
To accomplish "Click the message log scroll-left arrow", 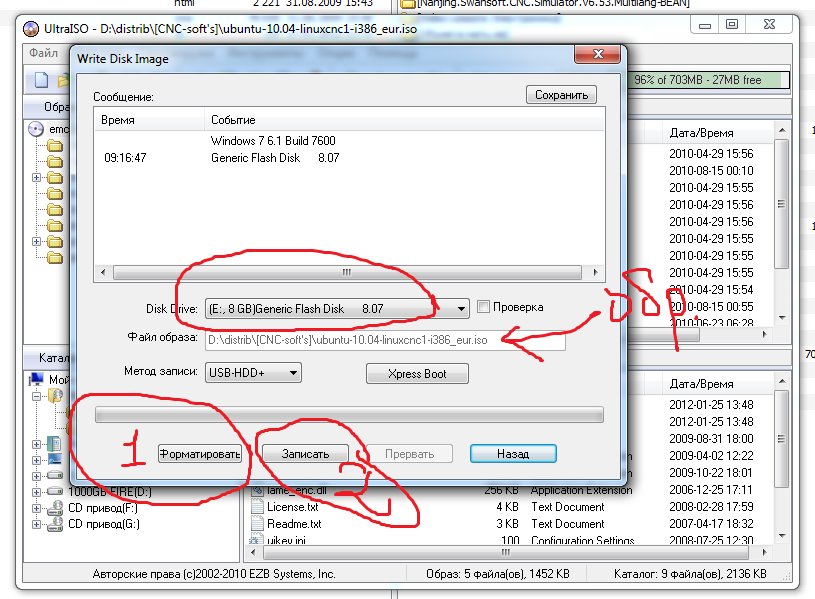I will (103, 272).
